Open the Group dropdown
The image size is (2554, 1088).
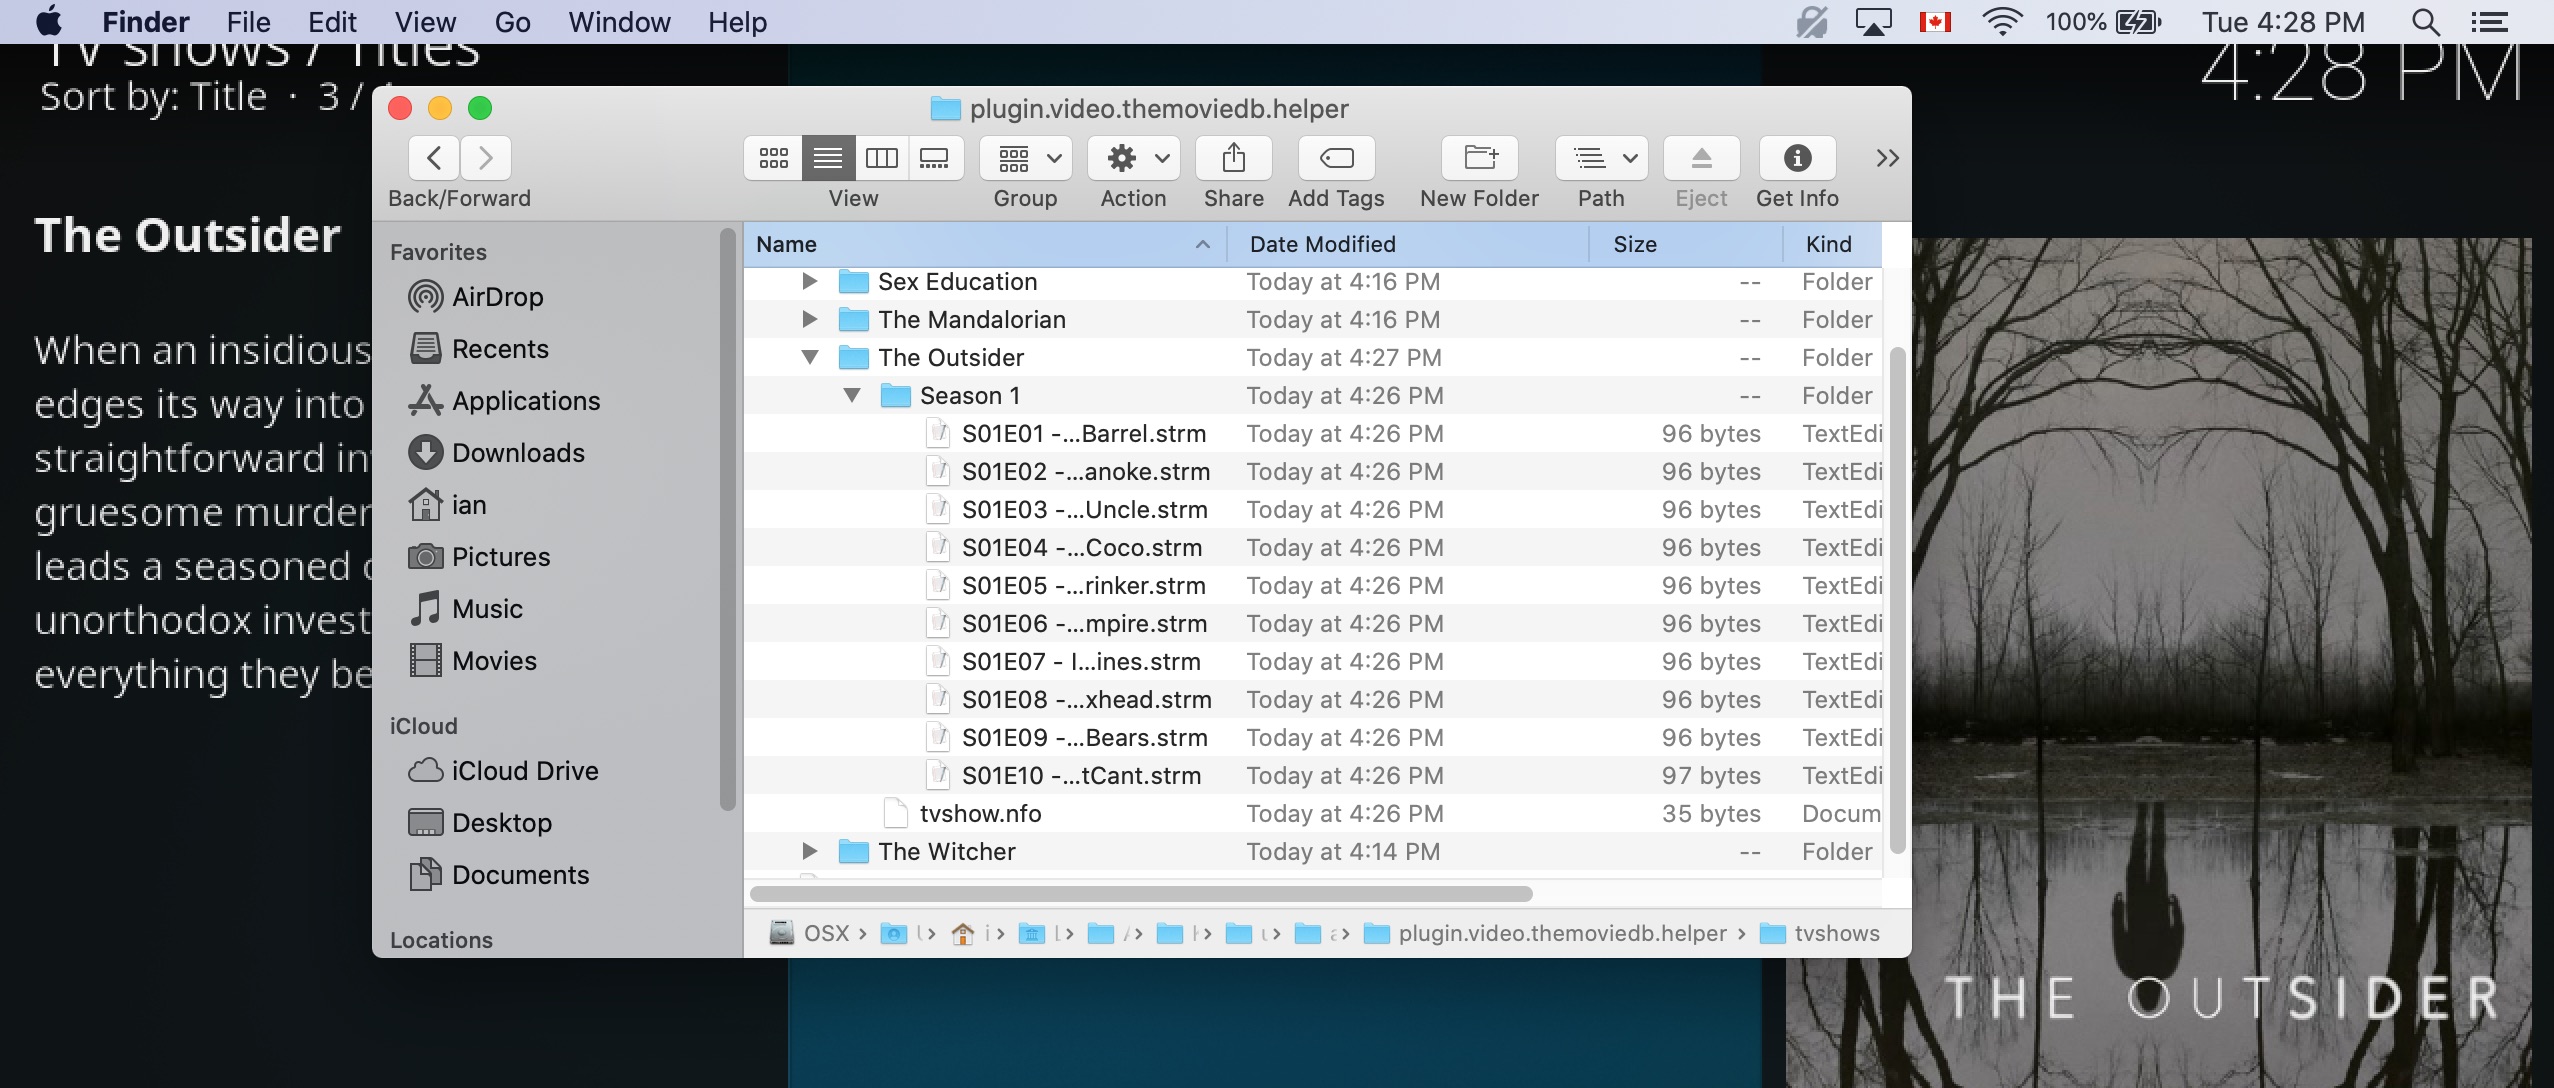(1026, 158)
